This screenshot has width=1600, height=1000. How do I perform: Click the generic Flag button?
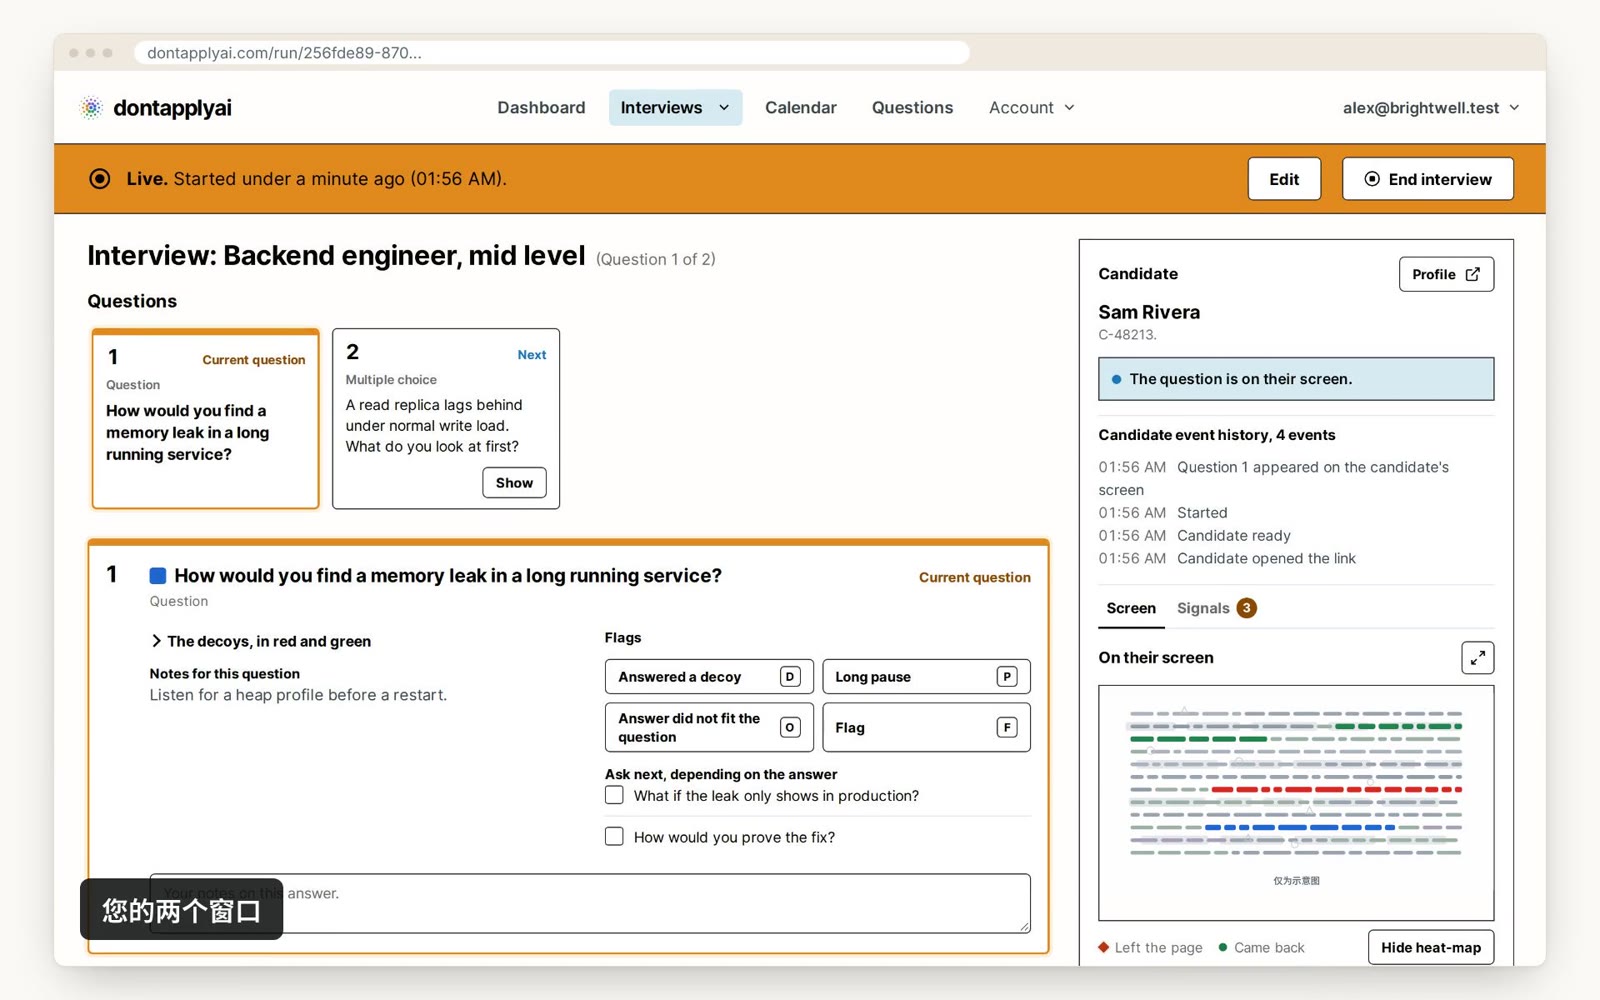pos(926,728)
